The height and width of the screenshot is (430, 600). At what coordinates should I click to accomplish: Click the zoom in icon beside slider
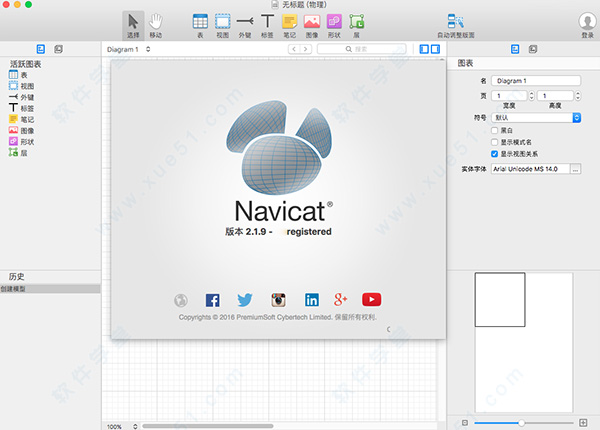[x=583, y=423]
